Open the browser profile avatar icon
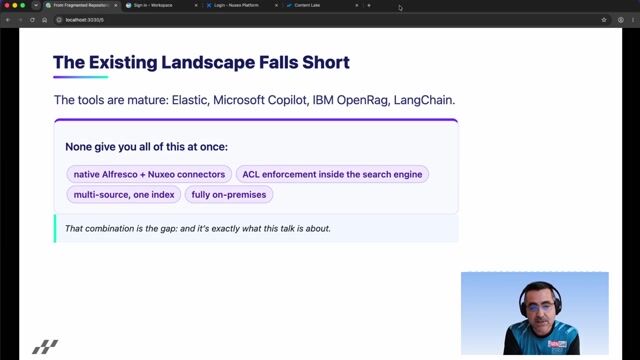The width and height of the screenshot is (640, 360). coord(620,20)
